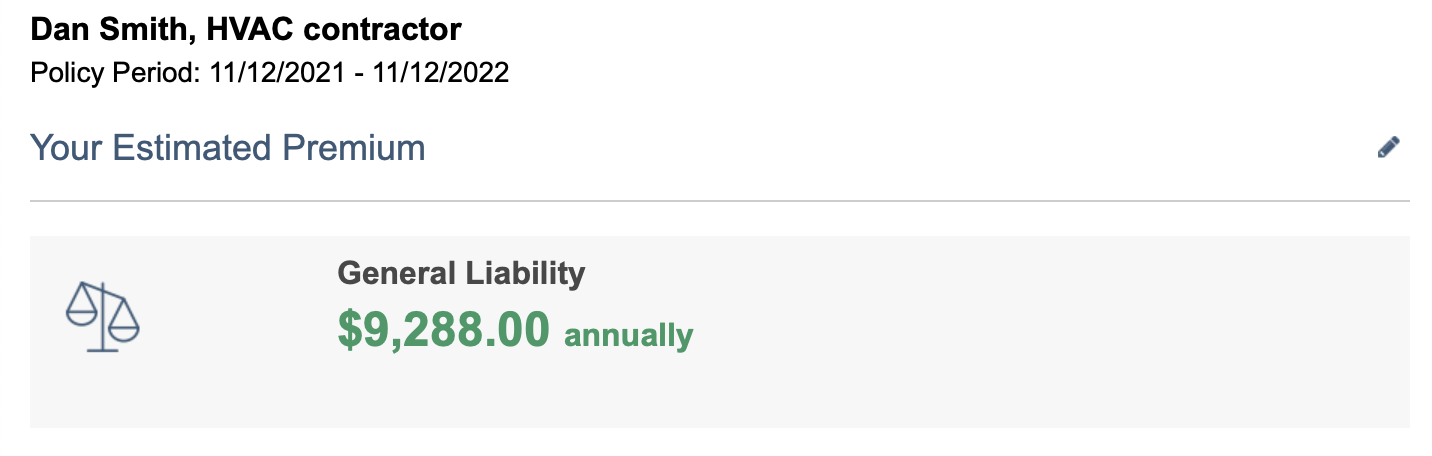
Task: Click the balance scales icon
Action: point(102,316)
